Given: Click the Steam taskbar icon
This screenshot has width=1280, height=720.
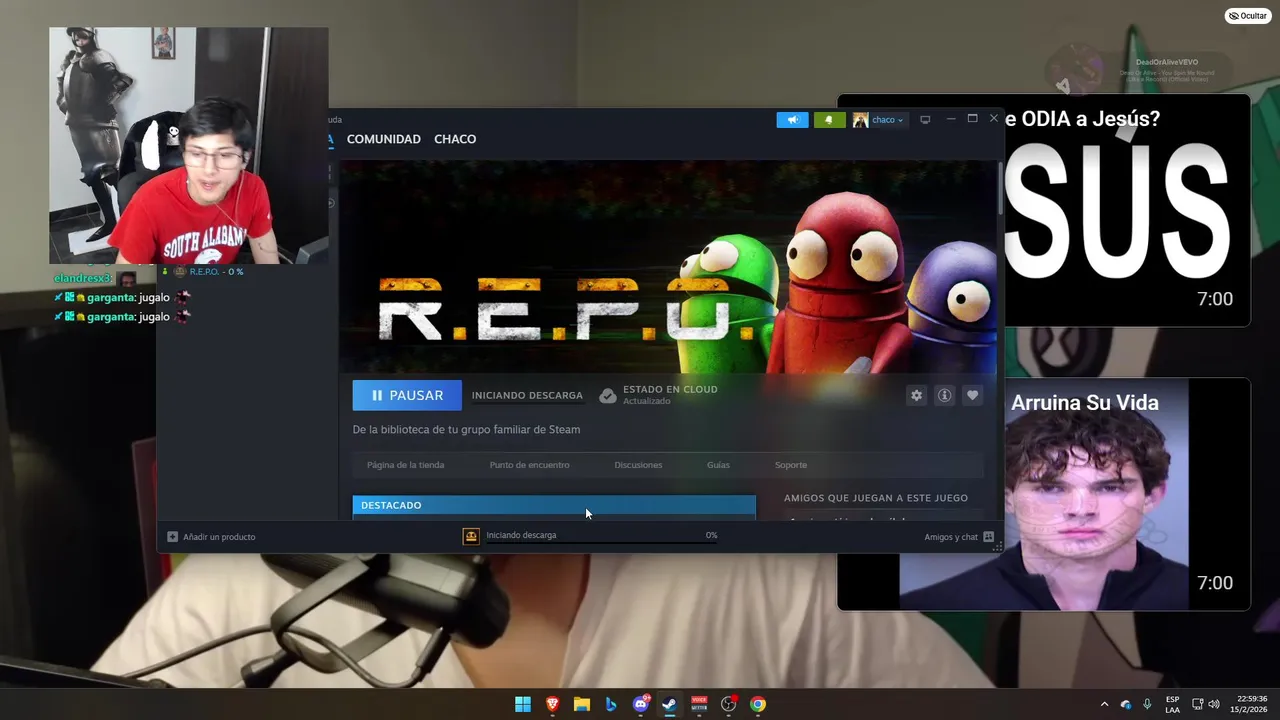Looking at the screenshot, I should point(670,704).
